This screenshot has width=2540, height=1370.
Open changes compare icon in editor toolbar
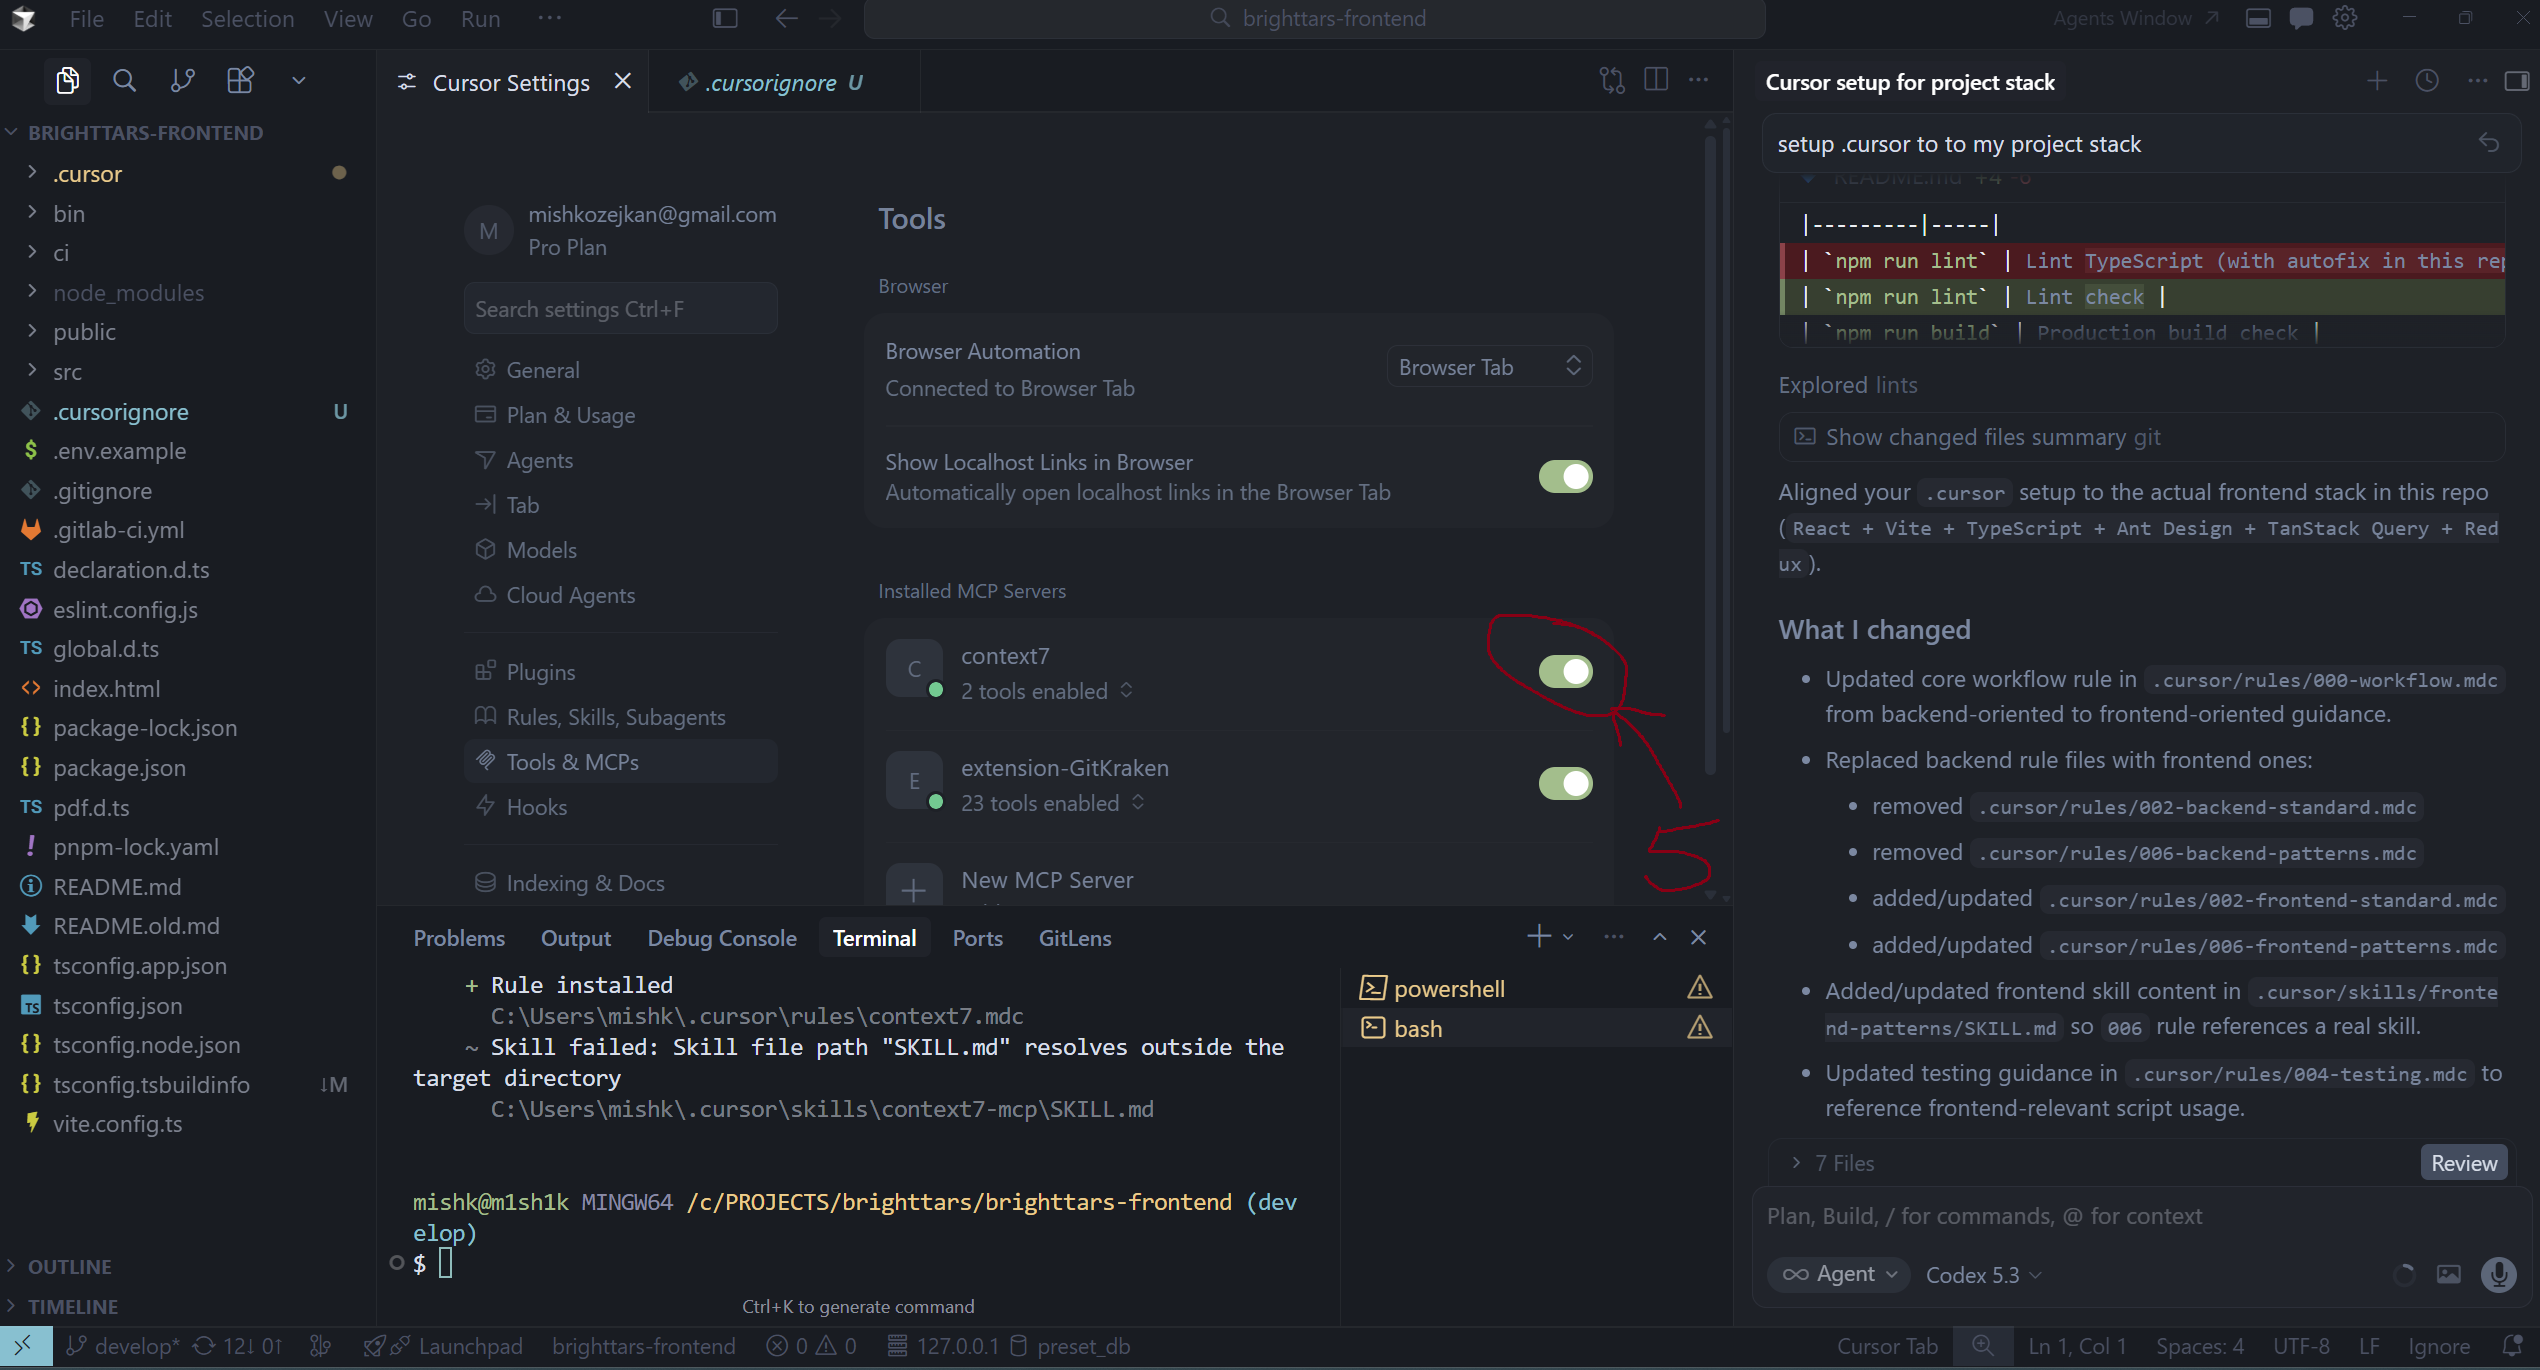click(x=1611, y=80)
